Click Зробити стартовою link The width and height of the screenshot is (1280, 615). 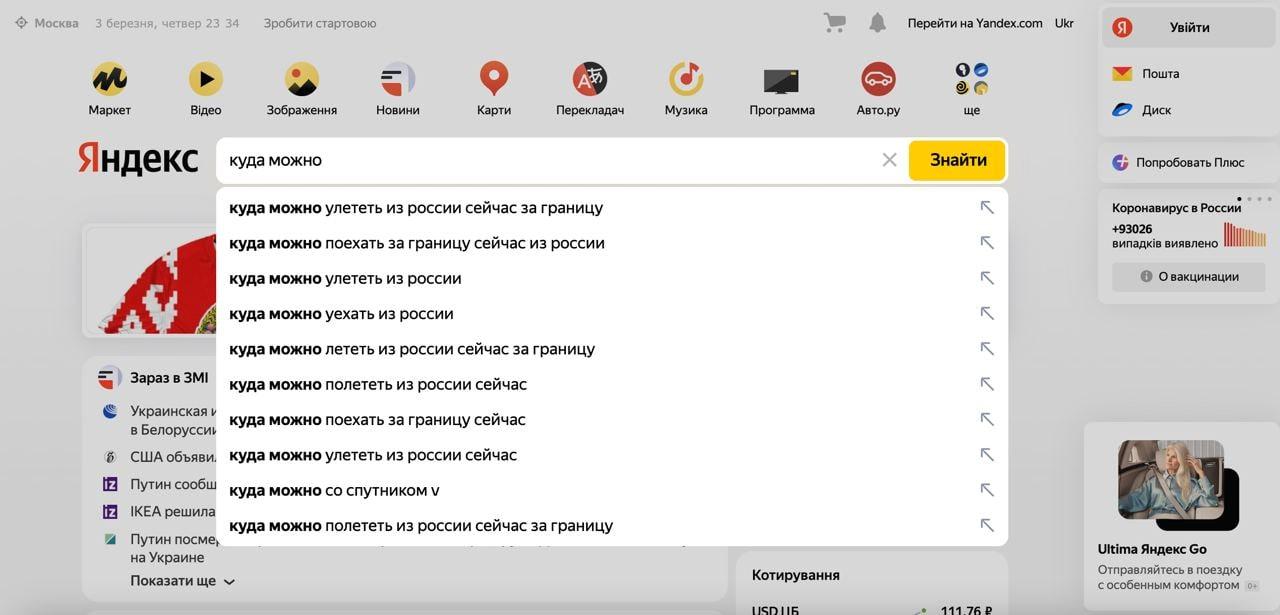click(320, 23)
